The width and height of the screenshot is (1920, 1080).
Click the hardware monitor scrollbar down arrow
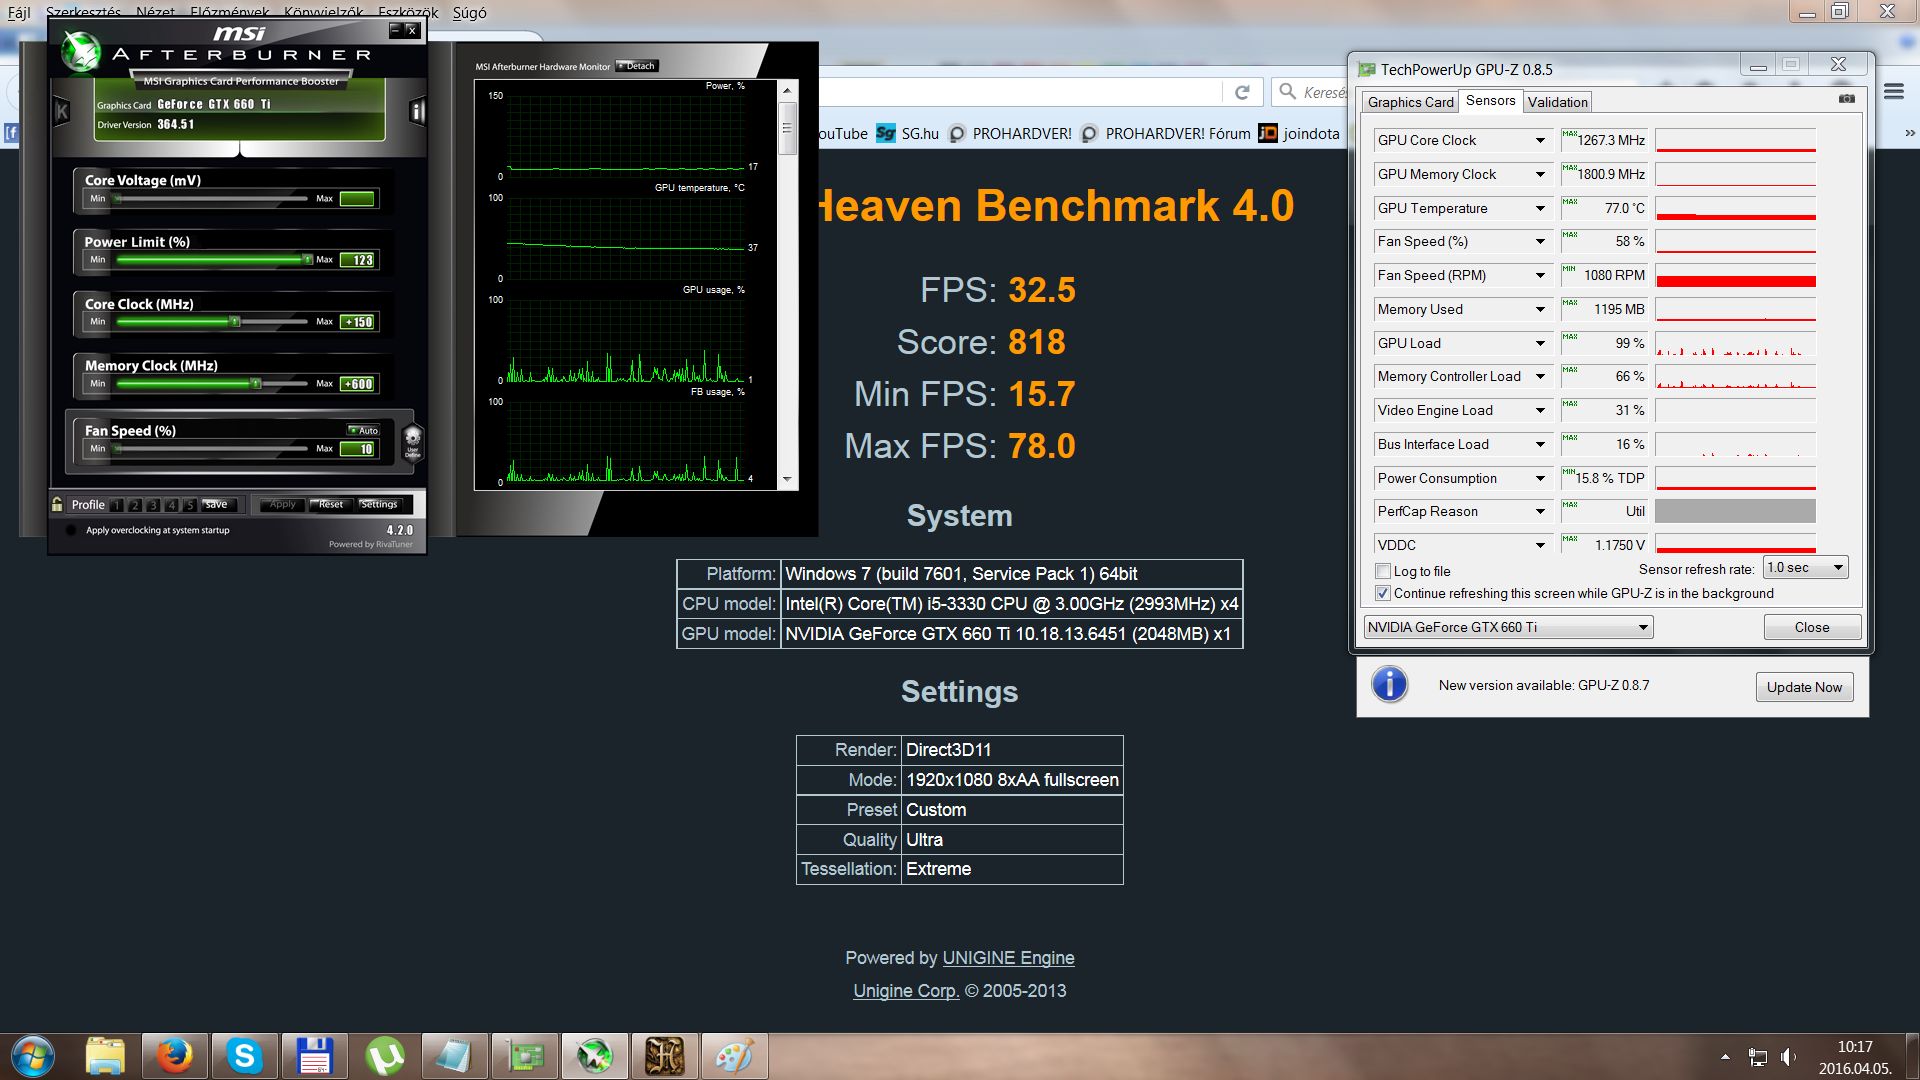coord(787,480)
